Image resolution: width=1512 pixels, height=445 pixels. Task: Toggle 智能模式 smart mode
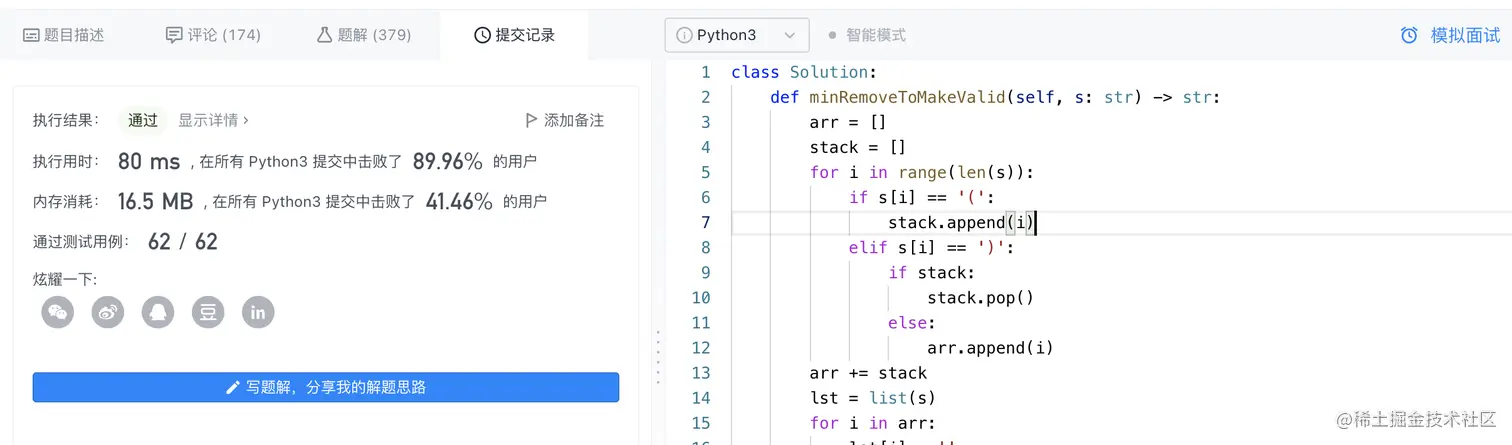[866, 35]
